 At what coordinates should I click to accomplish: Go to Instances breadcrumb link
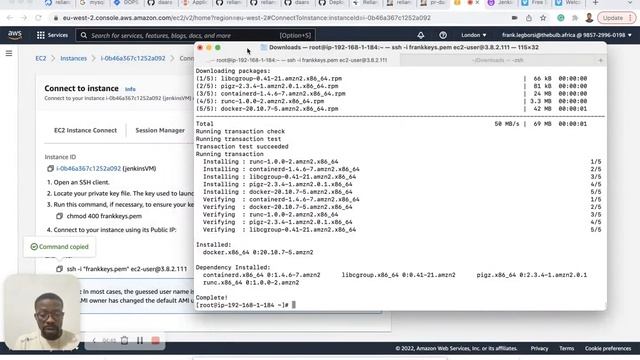[x=73, y=58]
